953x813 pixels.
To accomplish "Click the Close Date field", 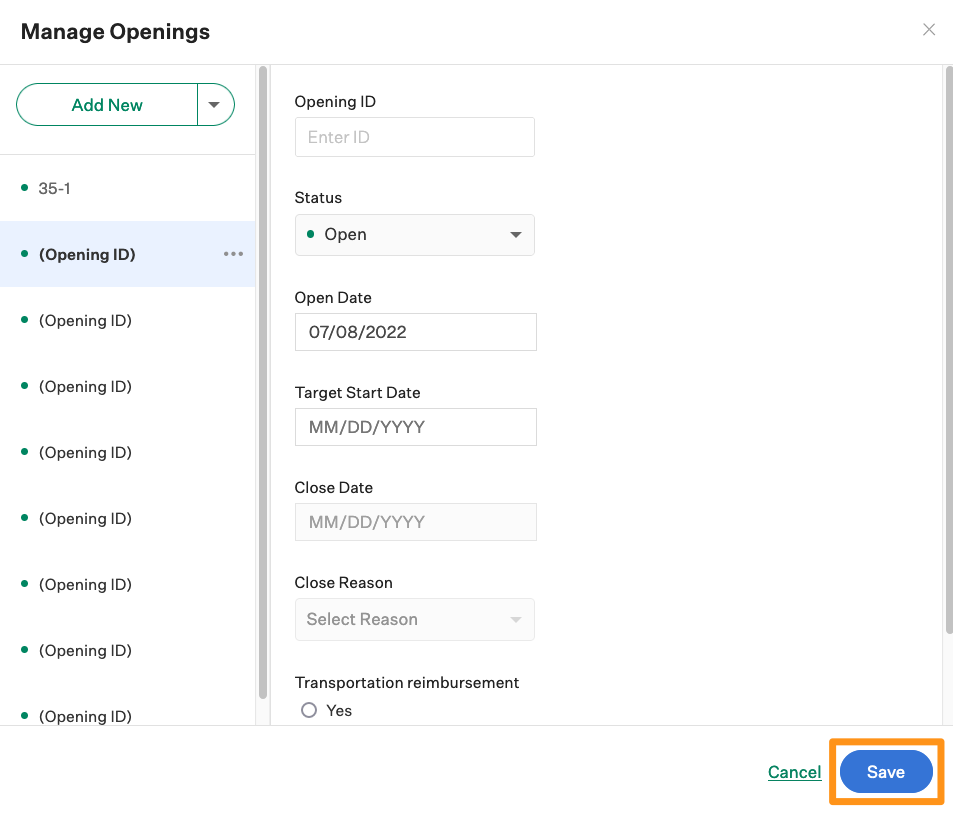I will [415, 521].
